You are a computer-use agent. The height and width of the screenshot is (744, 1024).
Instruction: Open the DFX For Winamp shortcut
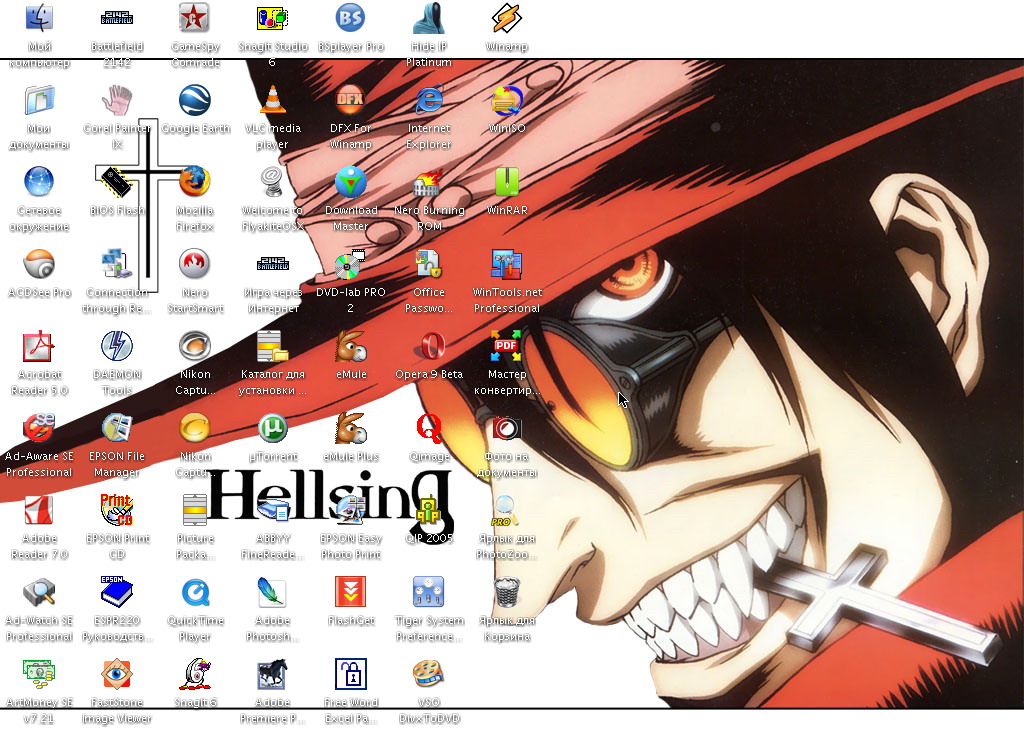(351, 101)
